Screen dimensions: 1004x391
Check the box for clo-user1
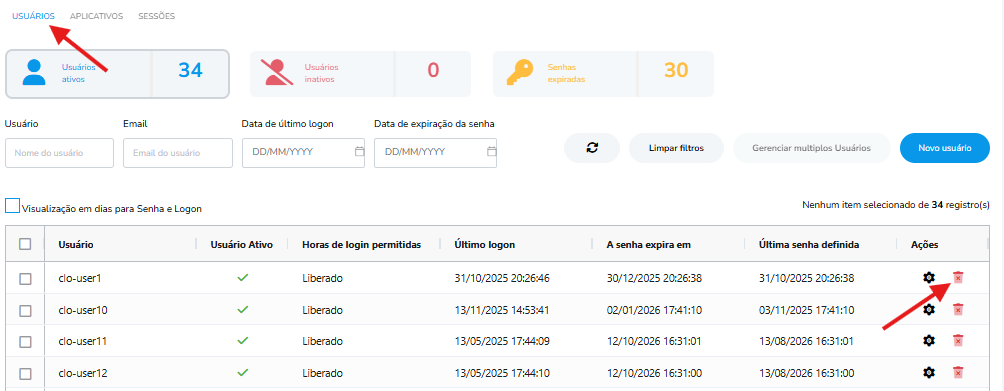pyautogui.click(x=25, y=279)
